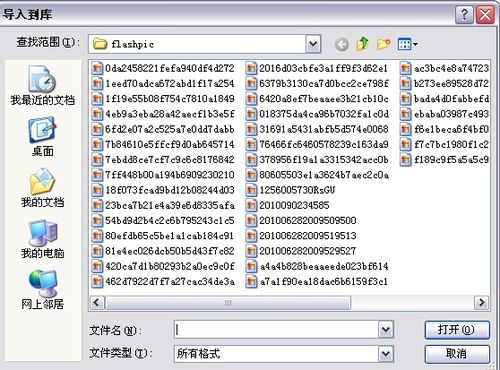This screenshot has width=500, height=370.
Task: Expand the 文件类型 dropdown arrow
Action: pos(386,354)
